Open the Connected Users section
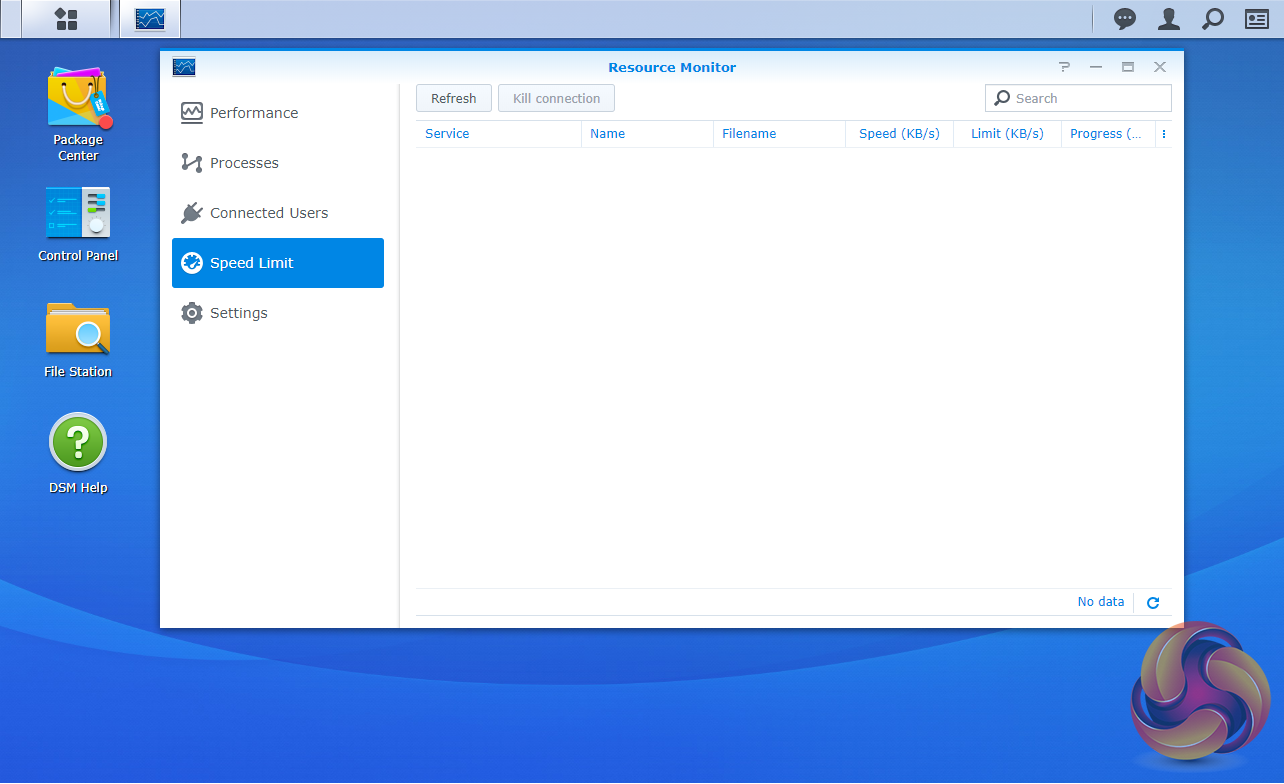The height and width of the screenshot is (784, 1284). [x=268, y=213]
